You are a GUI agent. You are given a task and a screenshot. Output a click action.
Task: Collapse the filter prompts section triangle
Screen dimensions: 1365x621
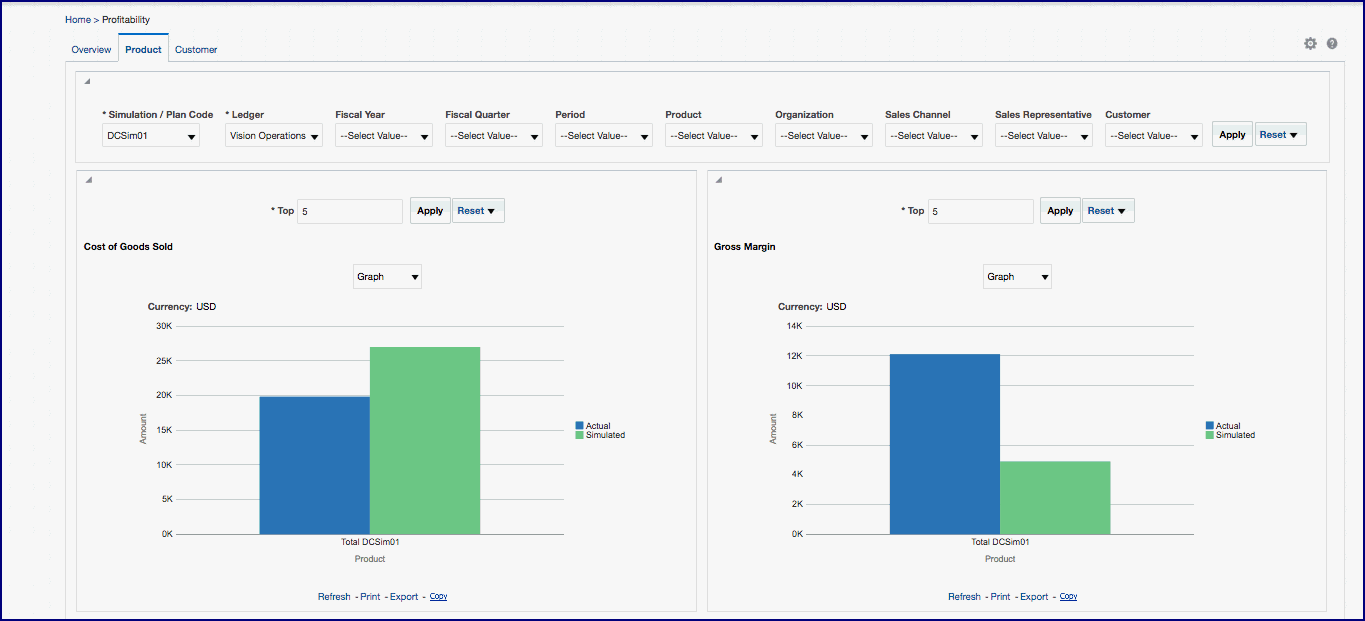click(87, 81)
